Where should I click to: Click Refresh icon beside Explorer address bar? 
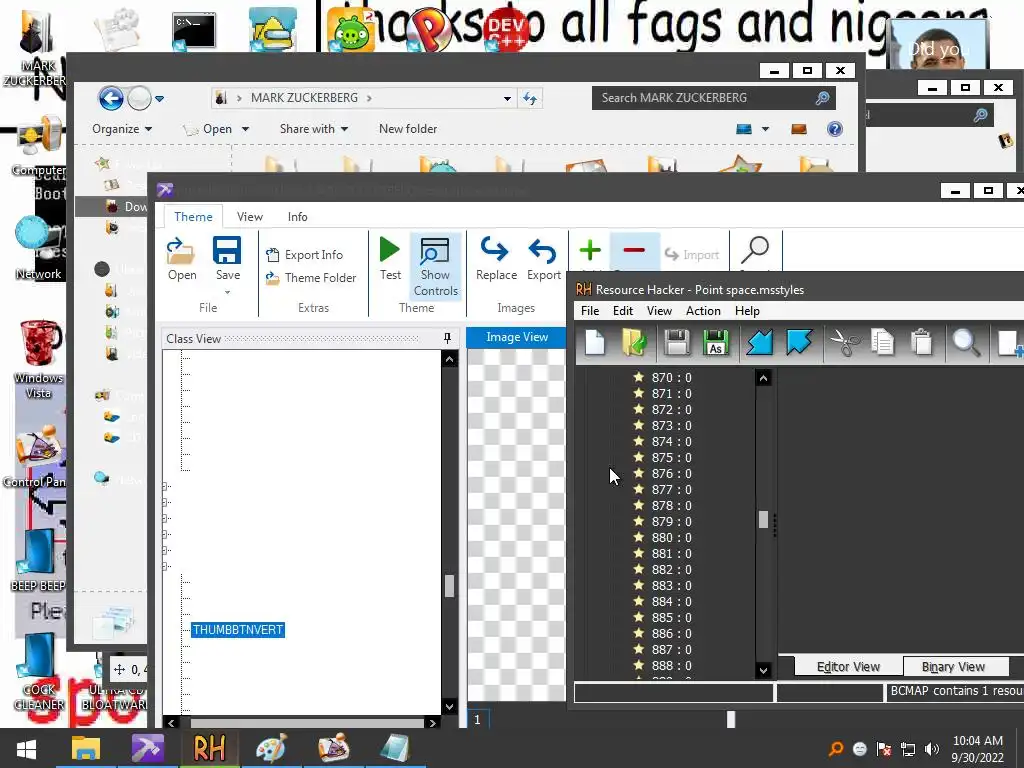tap(530, 99)
